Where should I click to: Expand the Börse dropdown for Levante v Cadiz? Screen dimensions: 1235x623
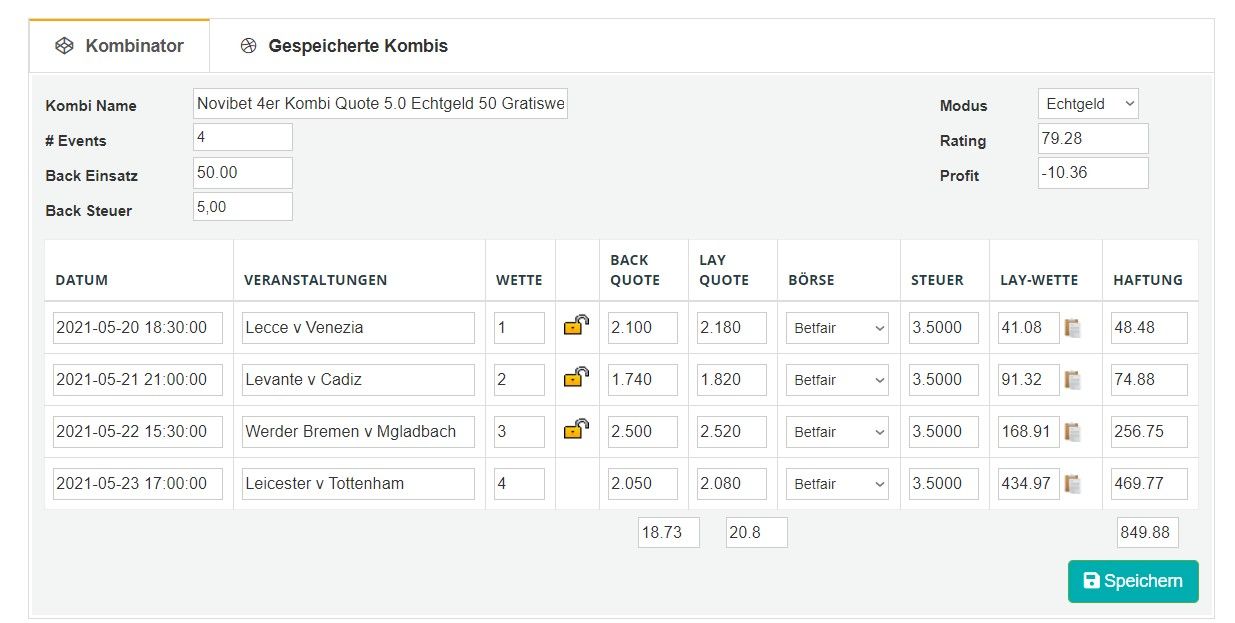[x=838, y=380]
